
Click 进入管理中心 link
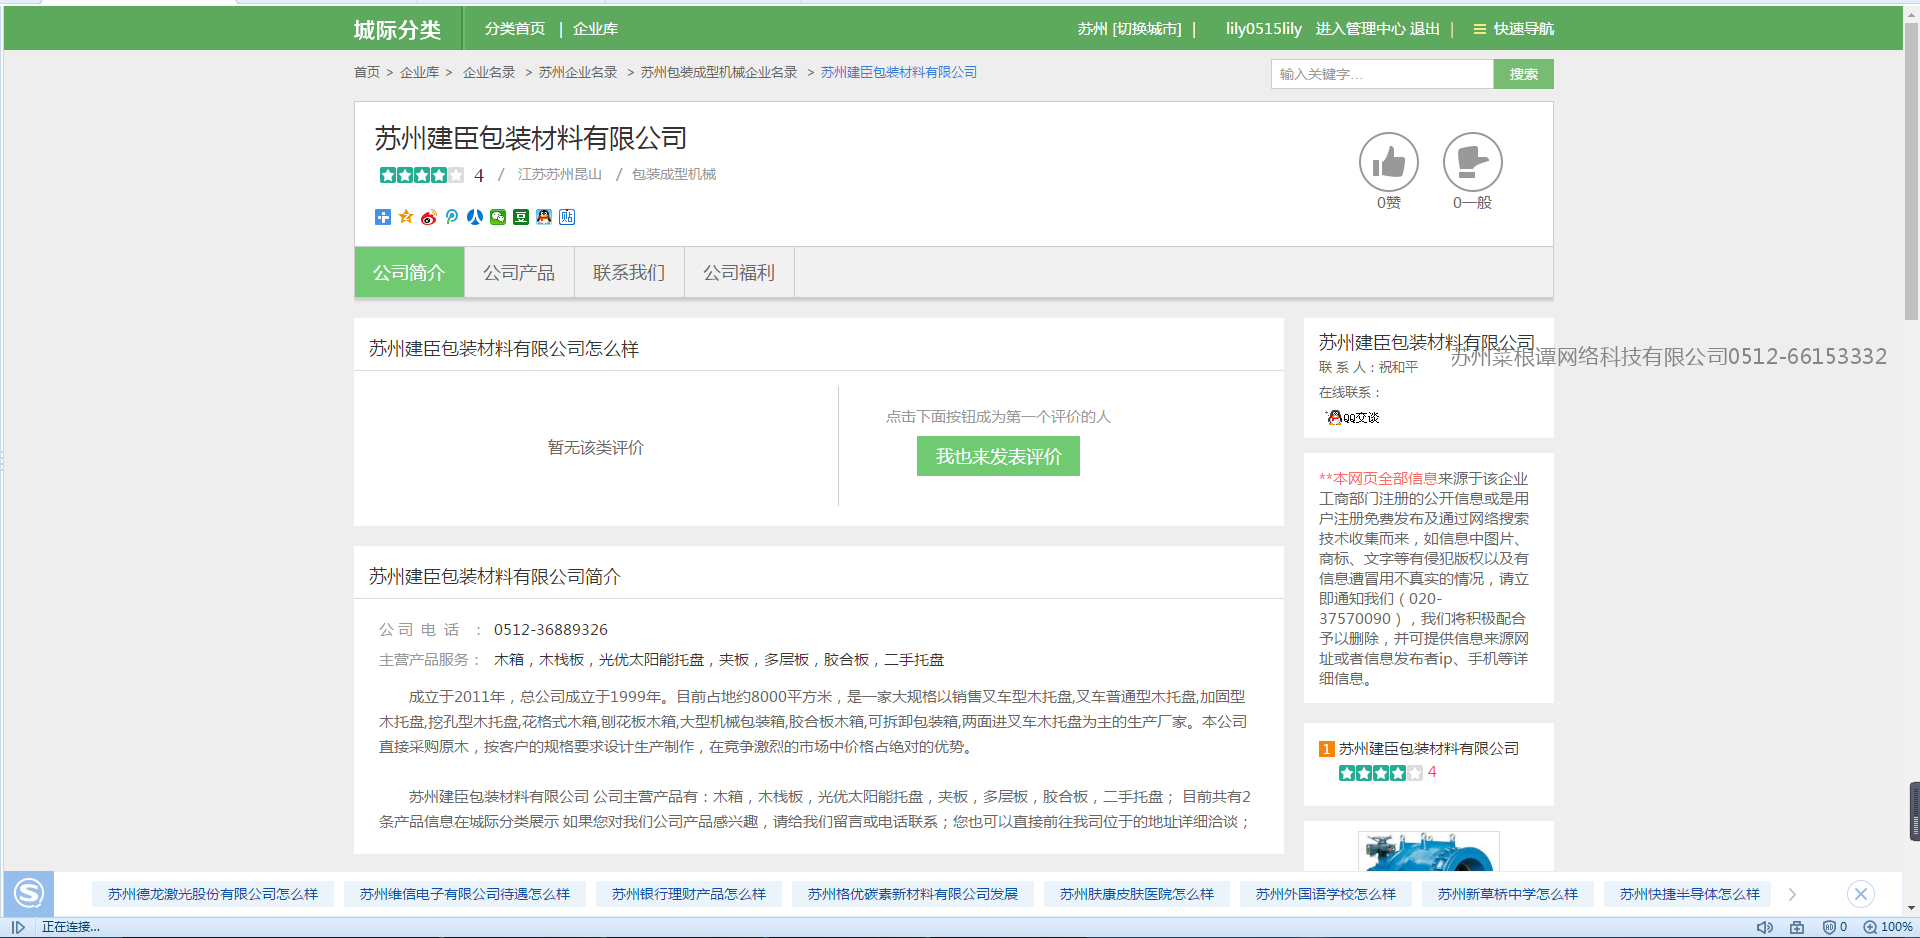[x=1360, y=29]
